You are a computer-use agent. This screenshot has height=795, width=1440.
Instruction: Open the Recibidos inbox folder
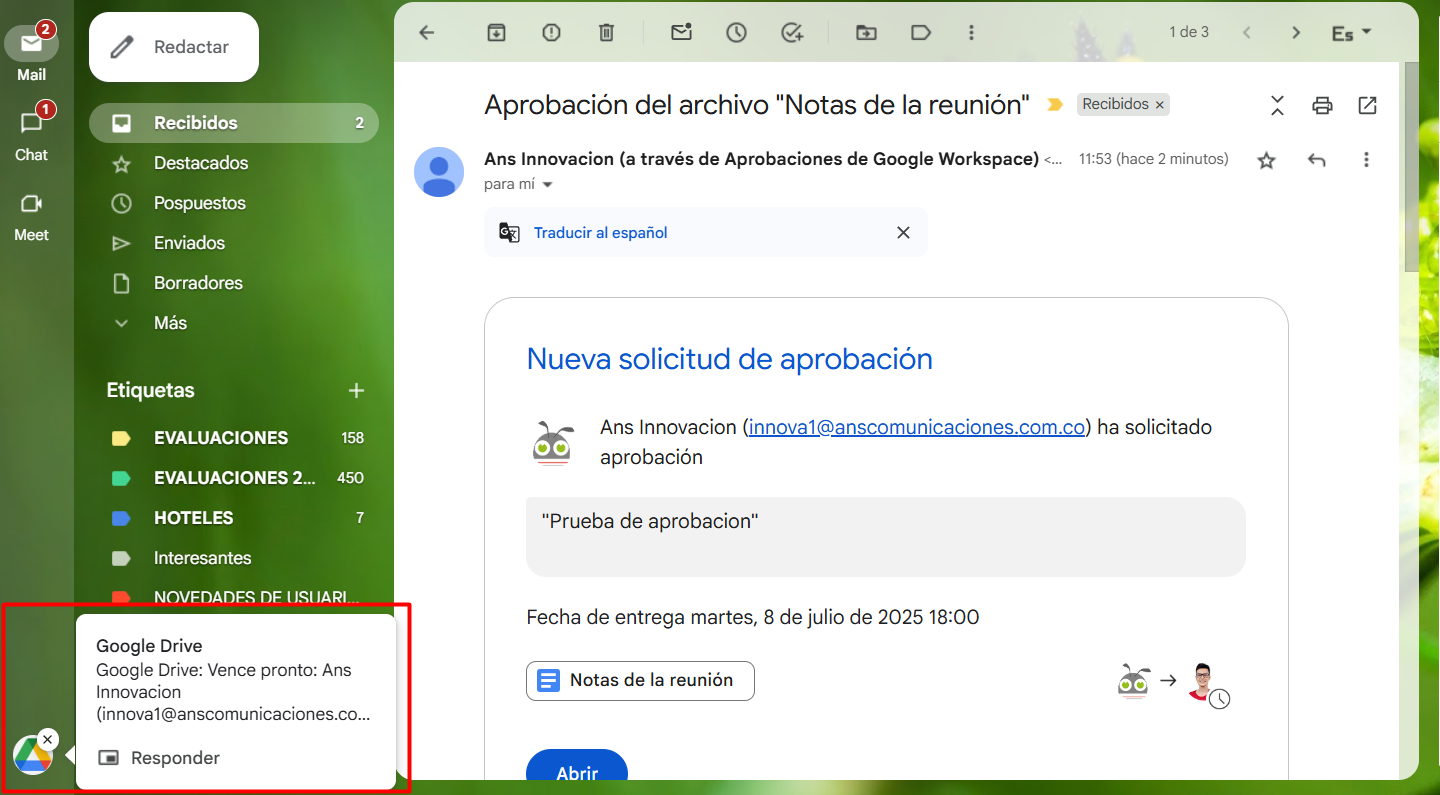pos(234,123)
